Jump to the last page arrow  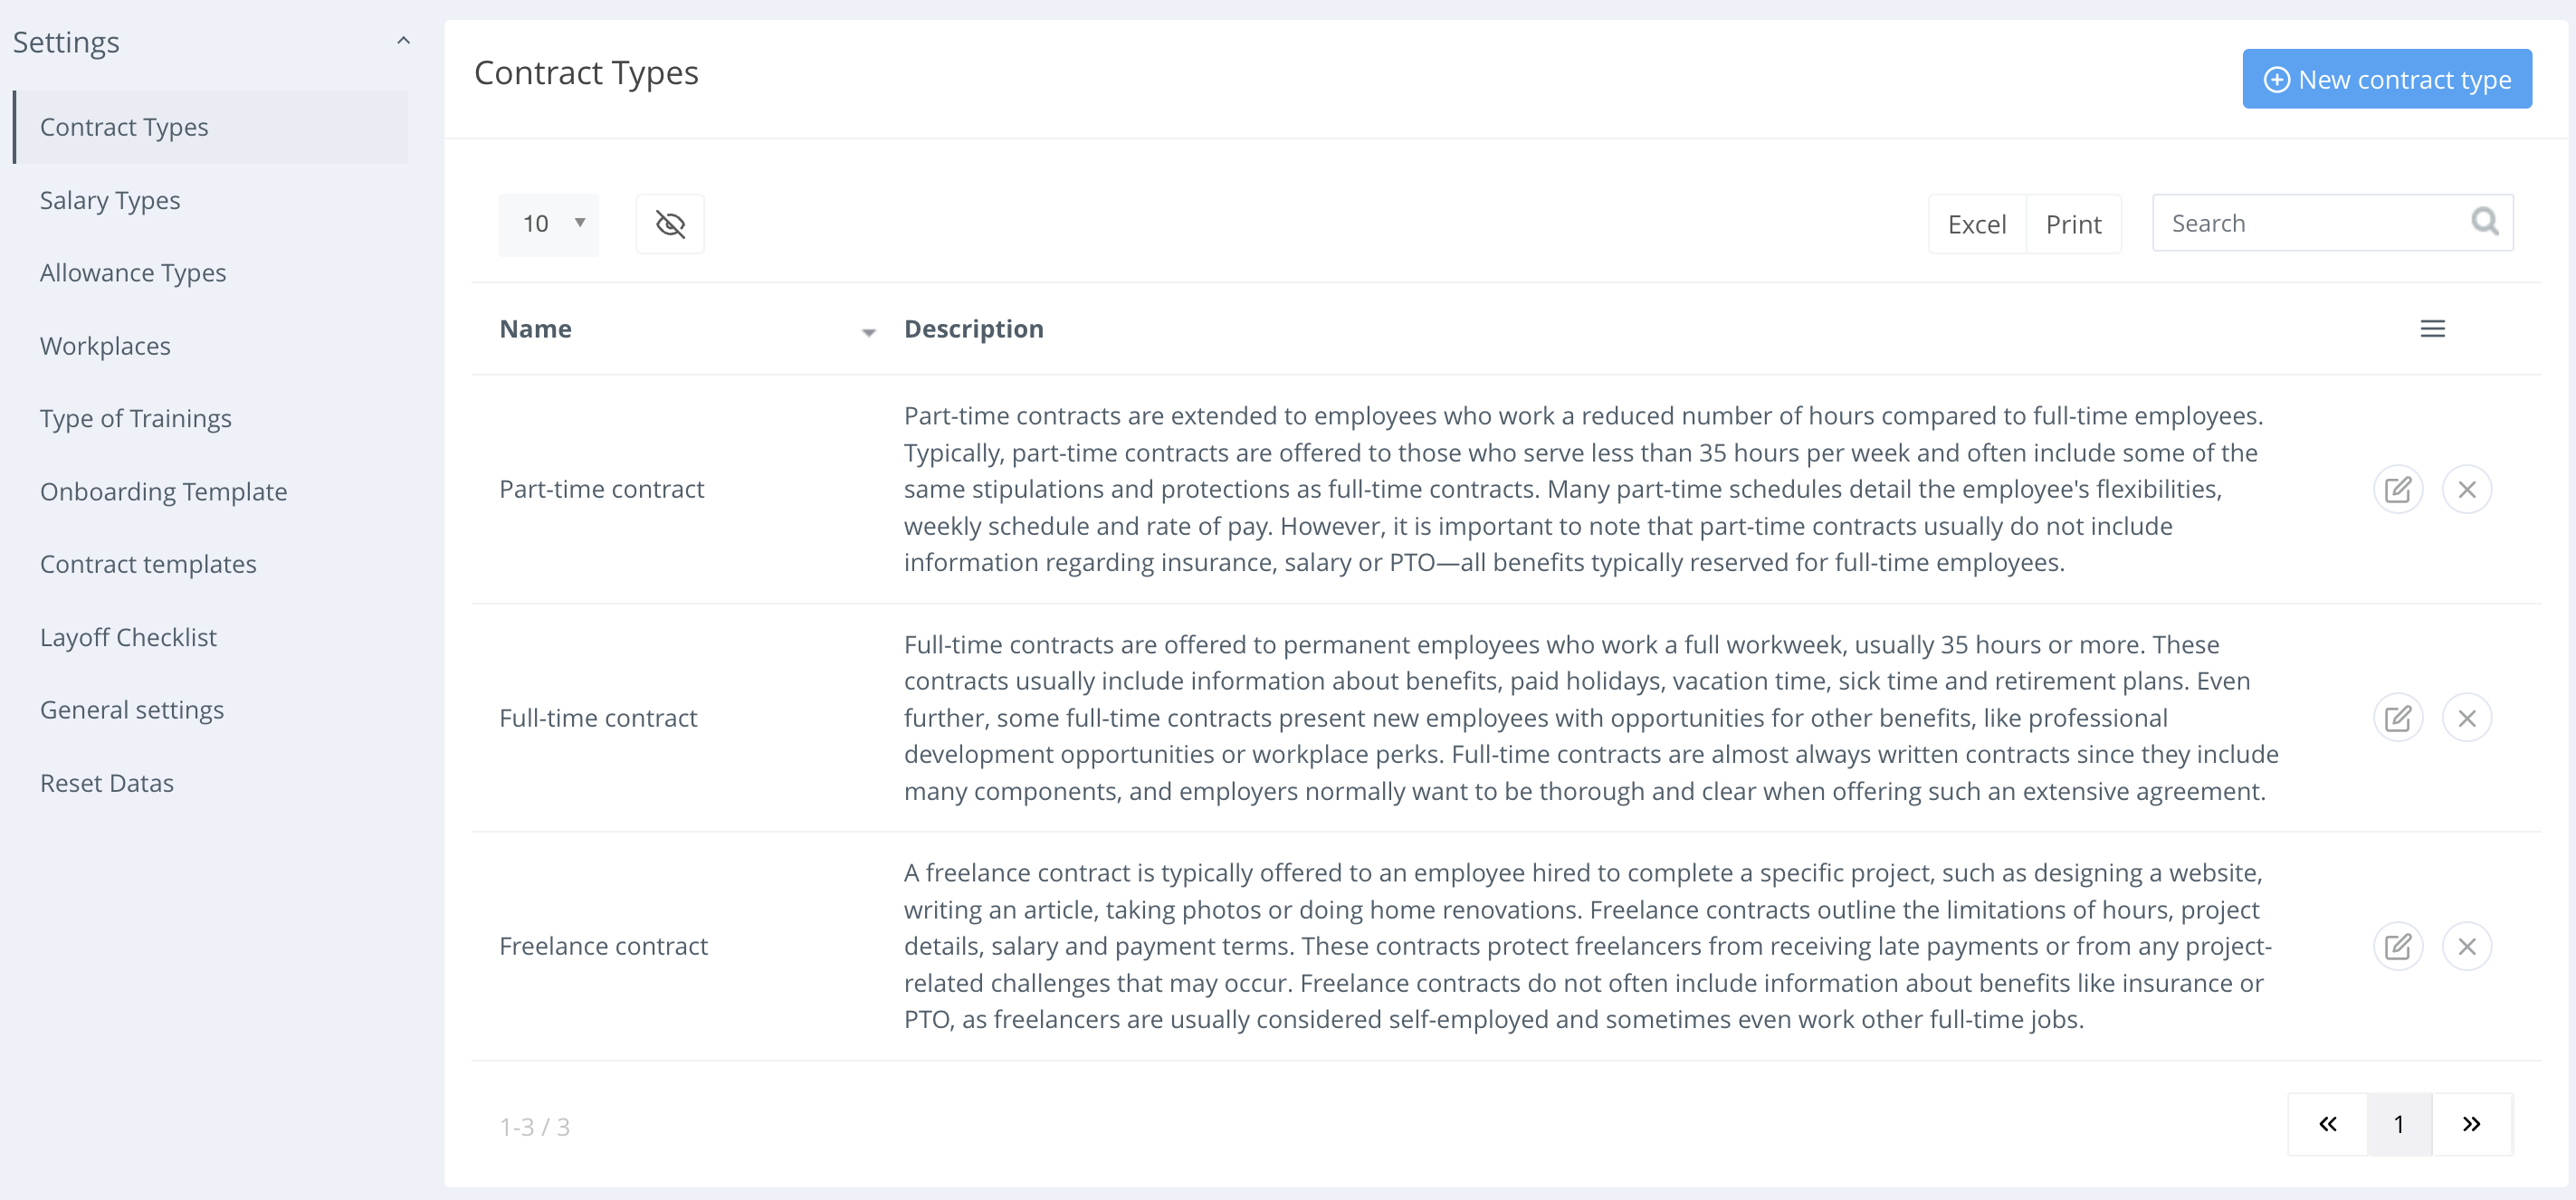point(2471,1124)
